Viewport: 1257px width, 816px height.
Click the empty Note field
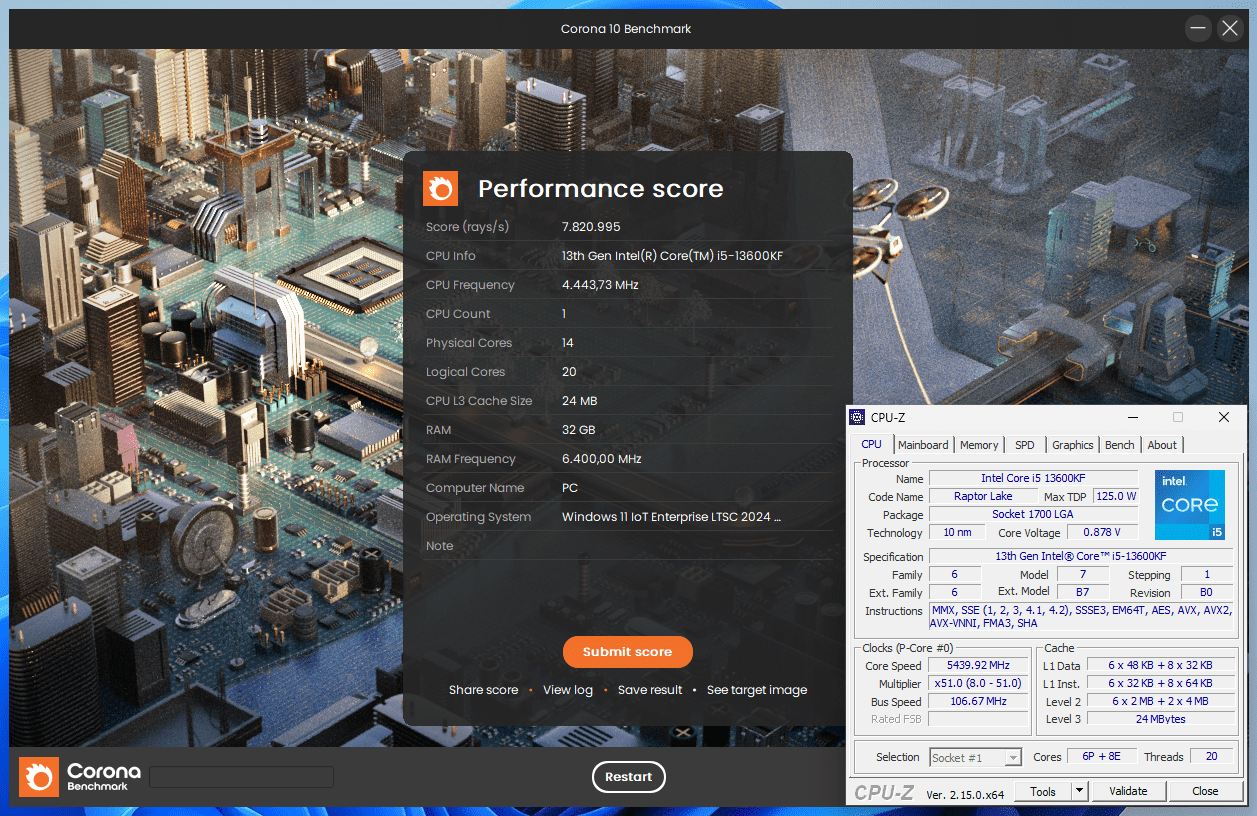pyautogui.click(x=696, y=546)
